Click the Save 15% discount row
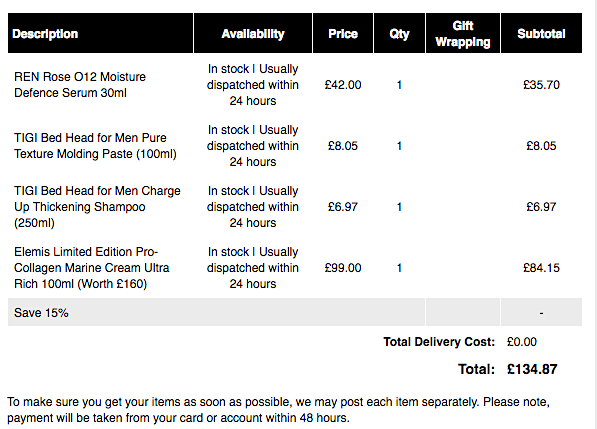The image size is (597, 429). click(295, 313)
